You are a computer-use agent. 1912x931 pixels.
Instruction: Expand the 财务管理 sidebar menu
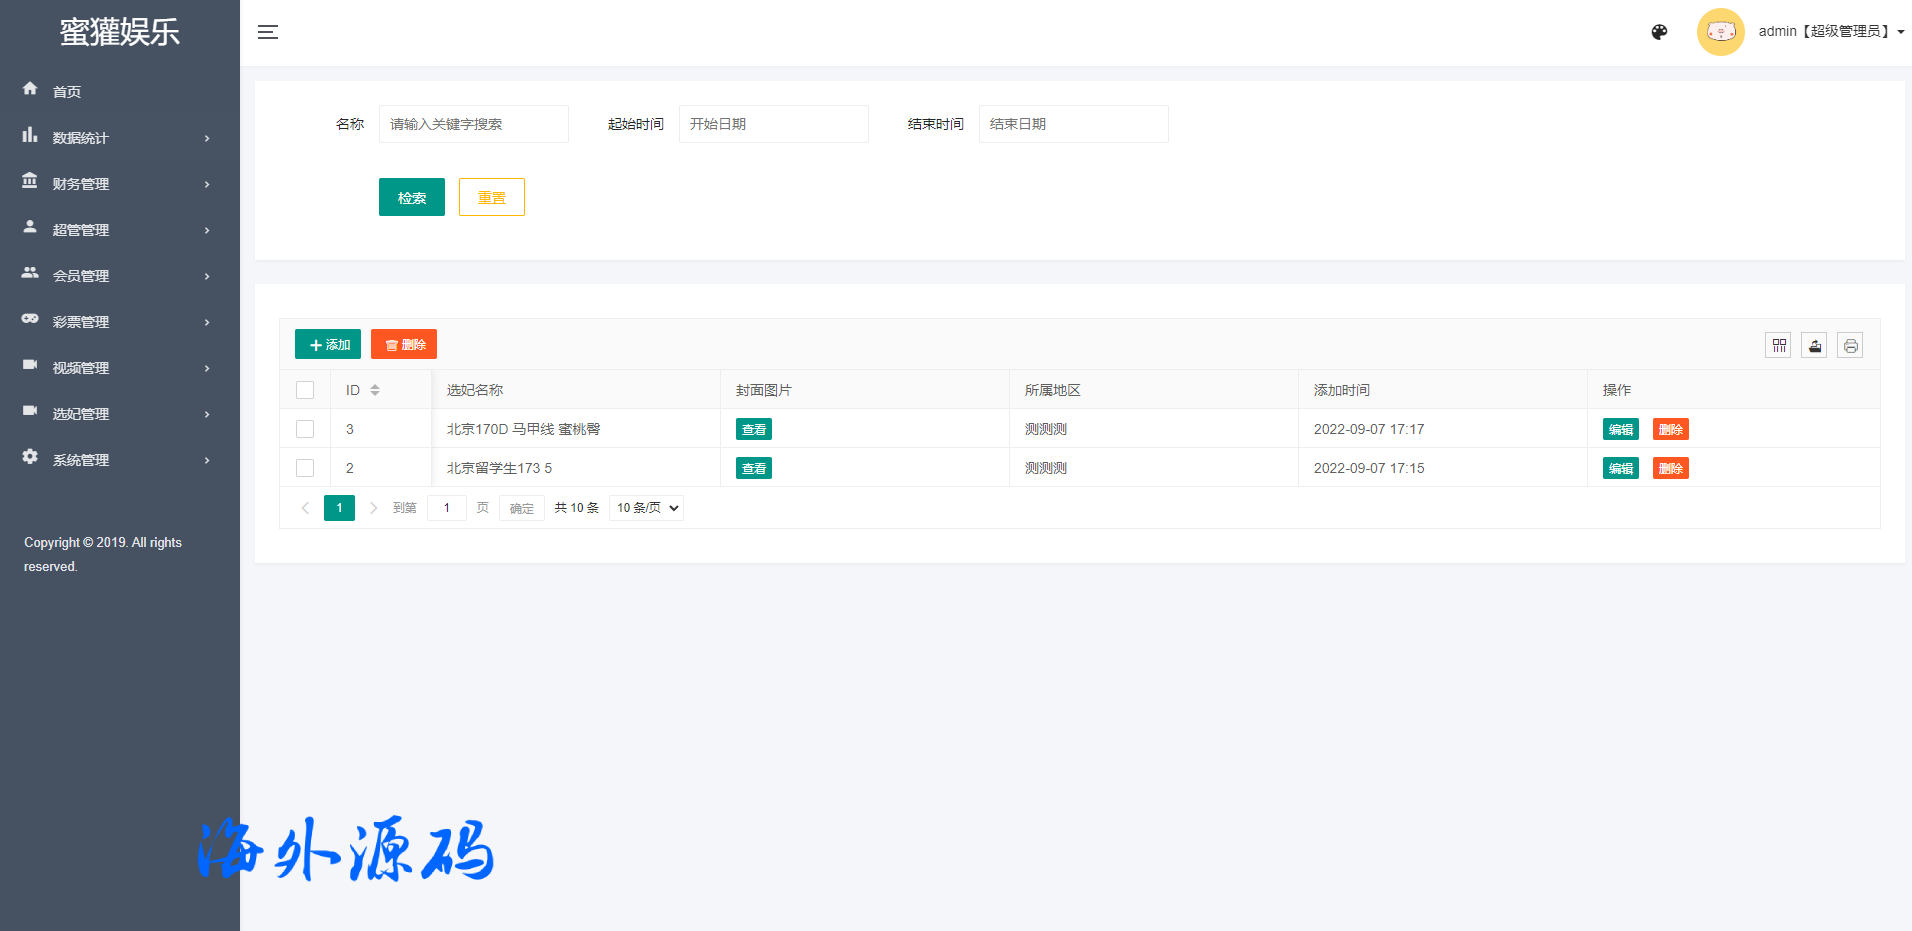click(x=115, y=184)
